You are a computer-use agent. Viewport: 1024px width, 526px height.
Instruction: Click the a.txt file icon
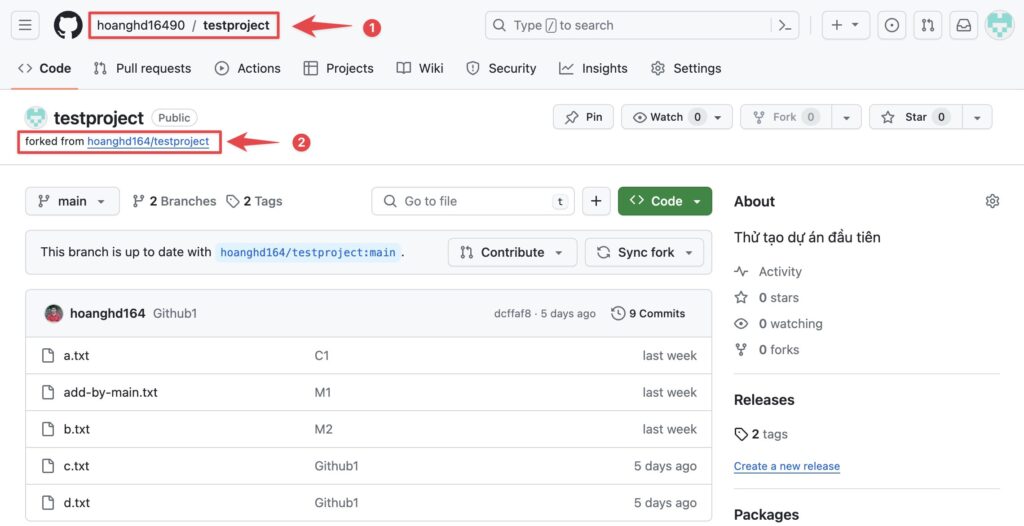click(x=48, y=355)
